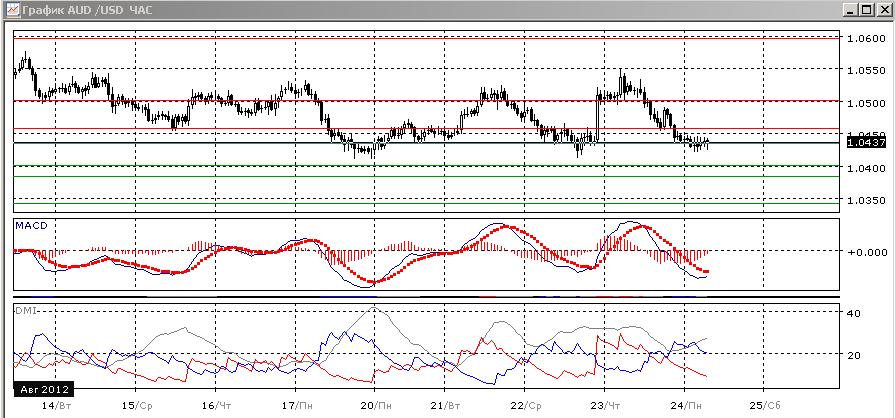Select the MACD indicator label
Screen dimensions: 895x418
point(31,226)
